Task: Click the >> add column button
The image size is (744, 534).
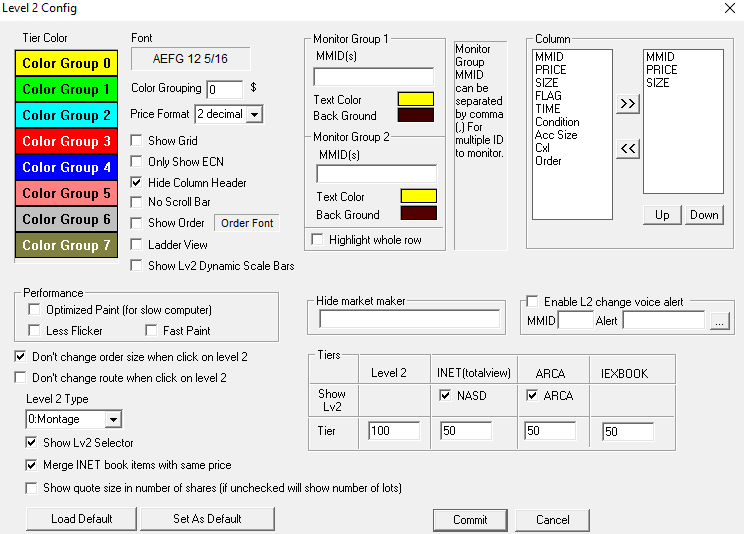Action: coord(627,105)
